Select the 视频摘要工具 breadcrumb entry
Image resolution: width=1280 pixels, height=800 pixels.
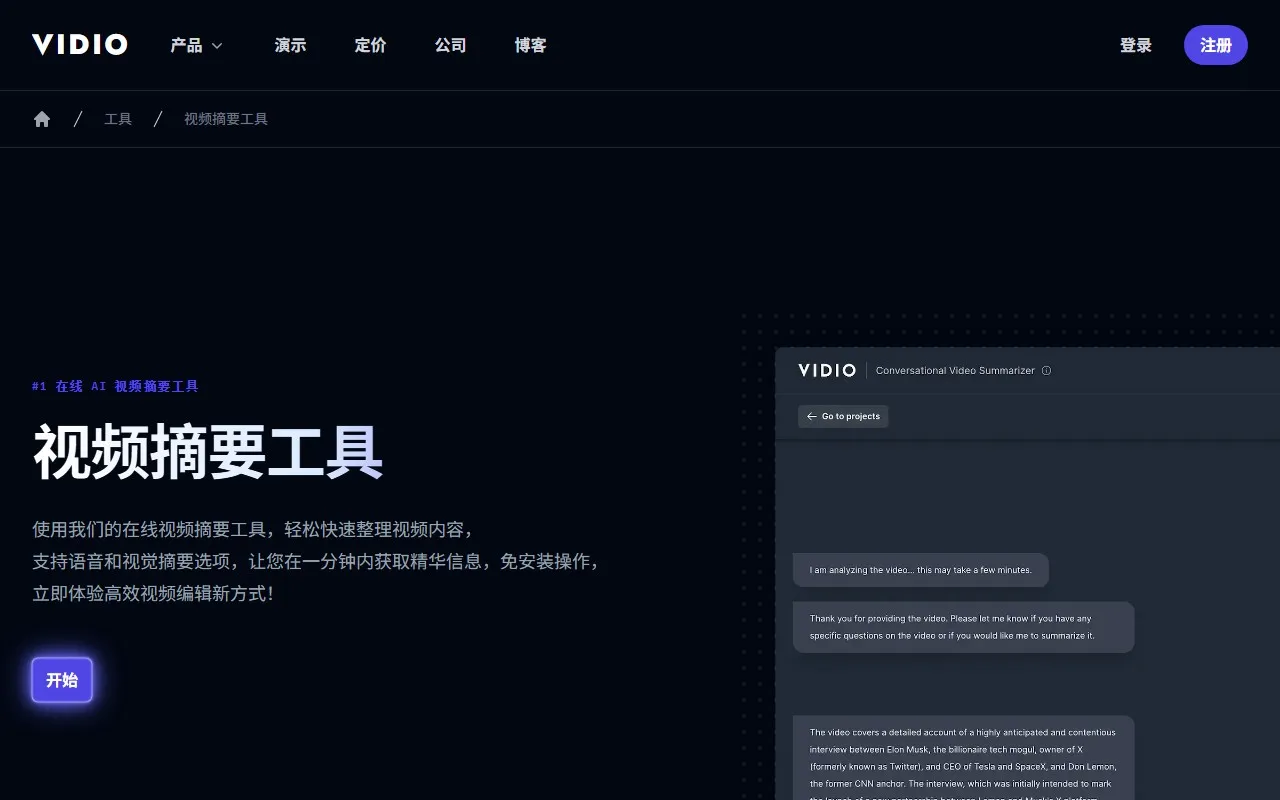point(225,118)
